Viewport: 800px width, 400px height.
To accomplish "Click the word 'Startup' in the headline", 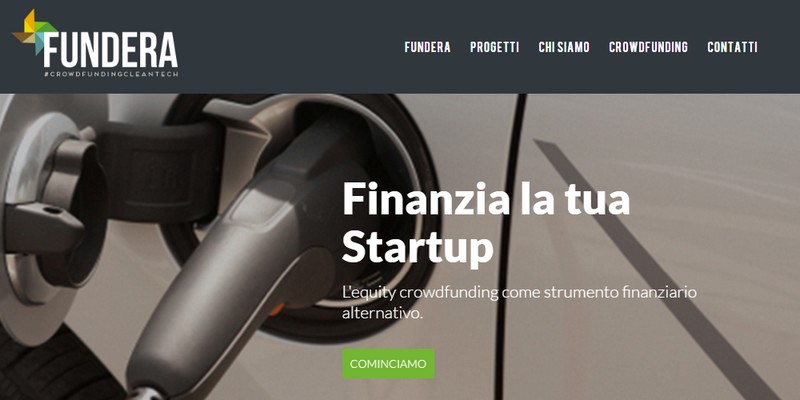I will [418, 249].
